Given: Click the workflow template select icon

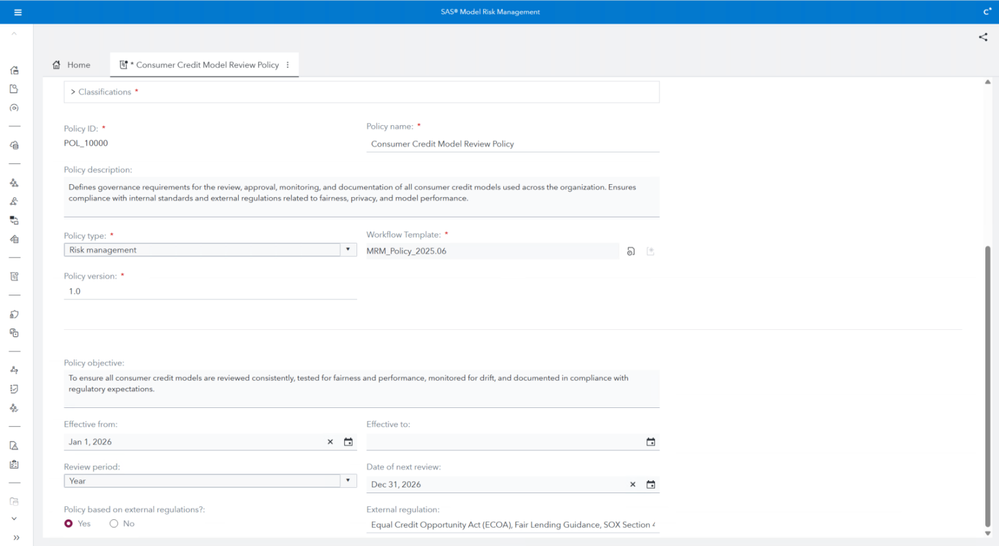Looking at the screenshot, I should [x=631, y=251].
